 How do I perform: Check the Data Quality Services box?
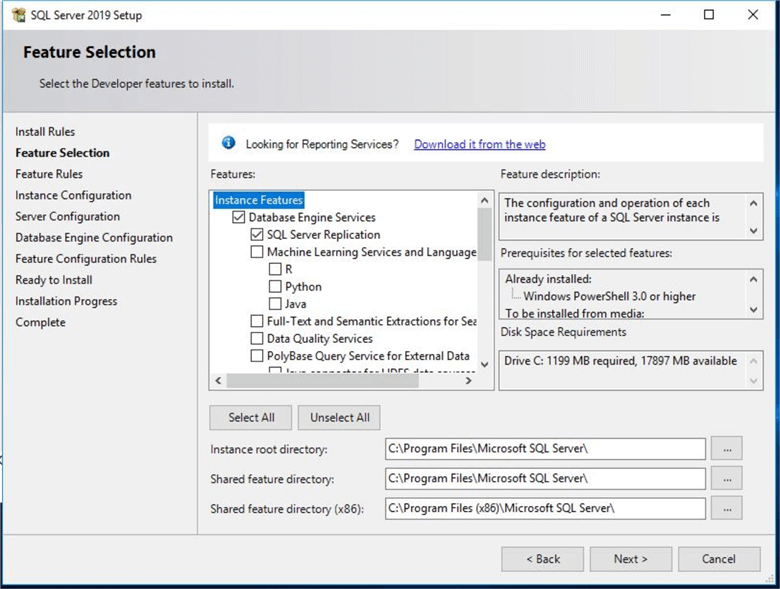click(x=257, y=339)
